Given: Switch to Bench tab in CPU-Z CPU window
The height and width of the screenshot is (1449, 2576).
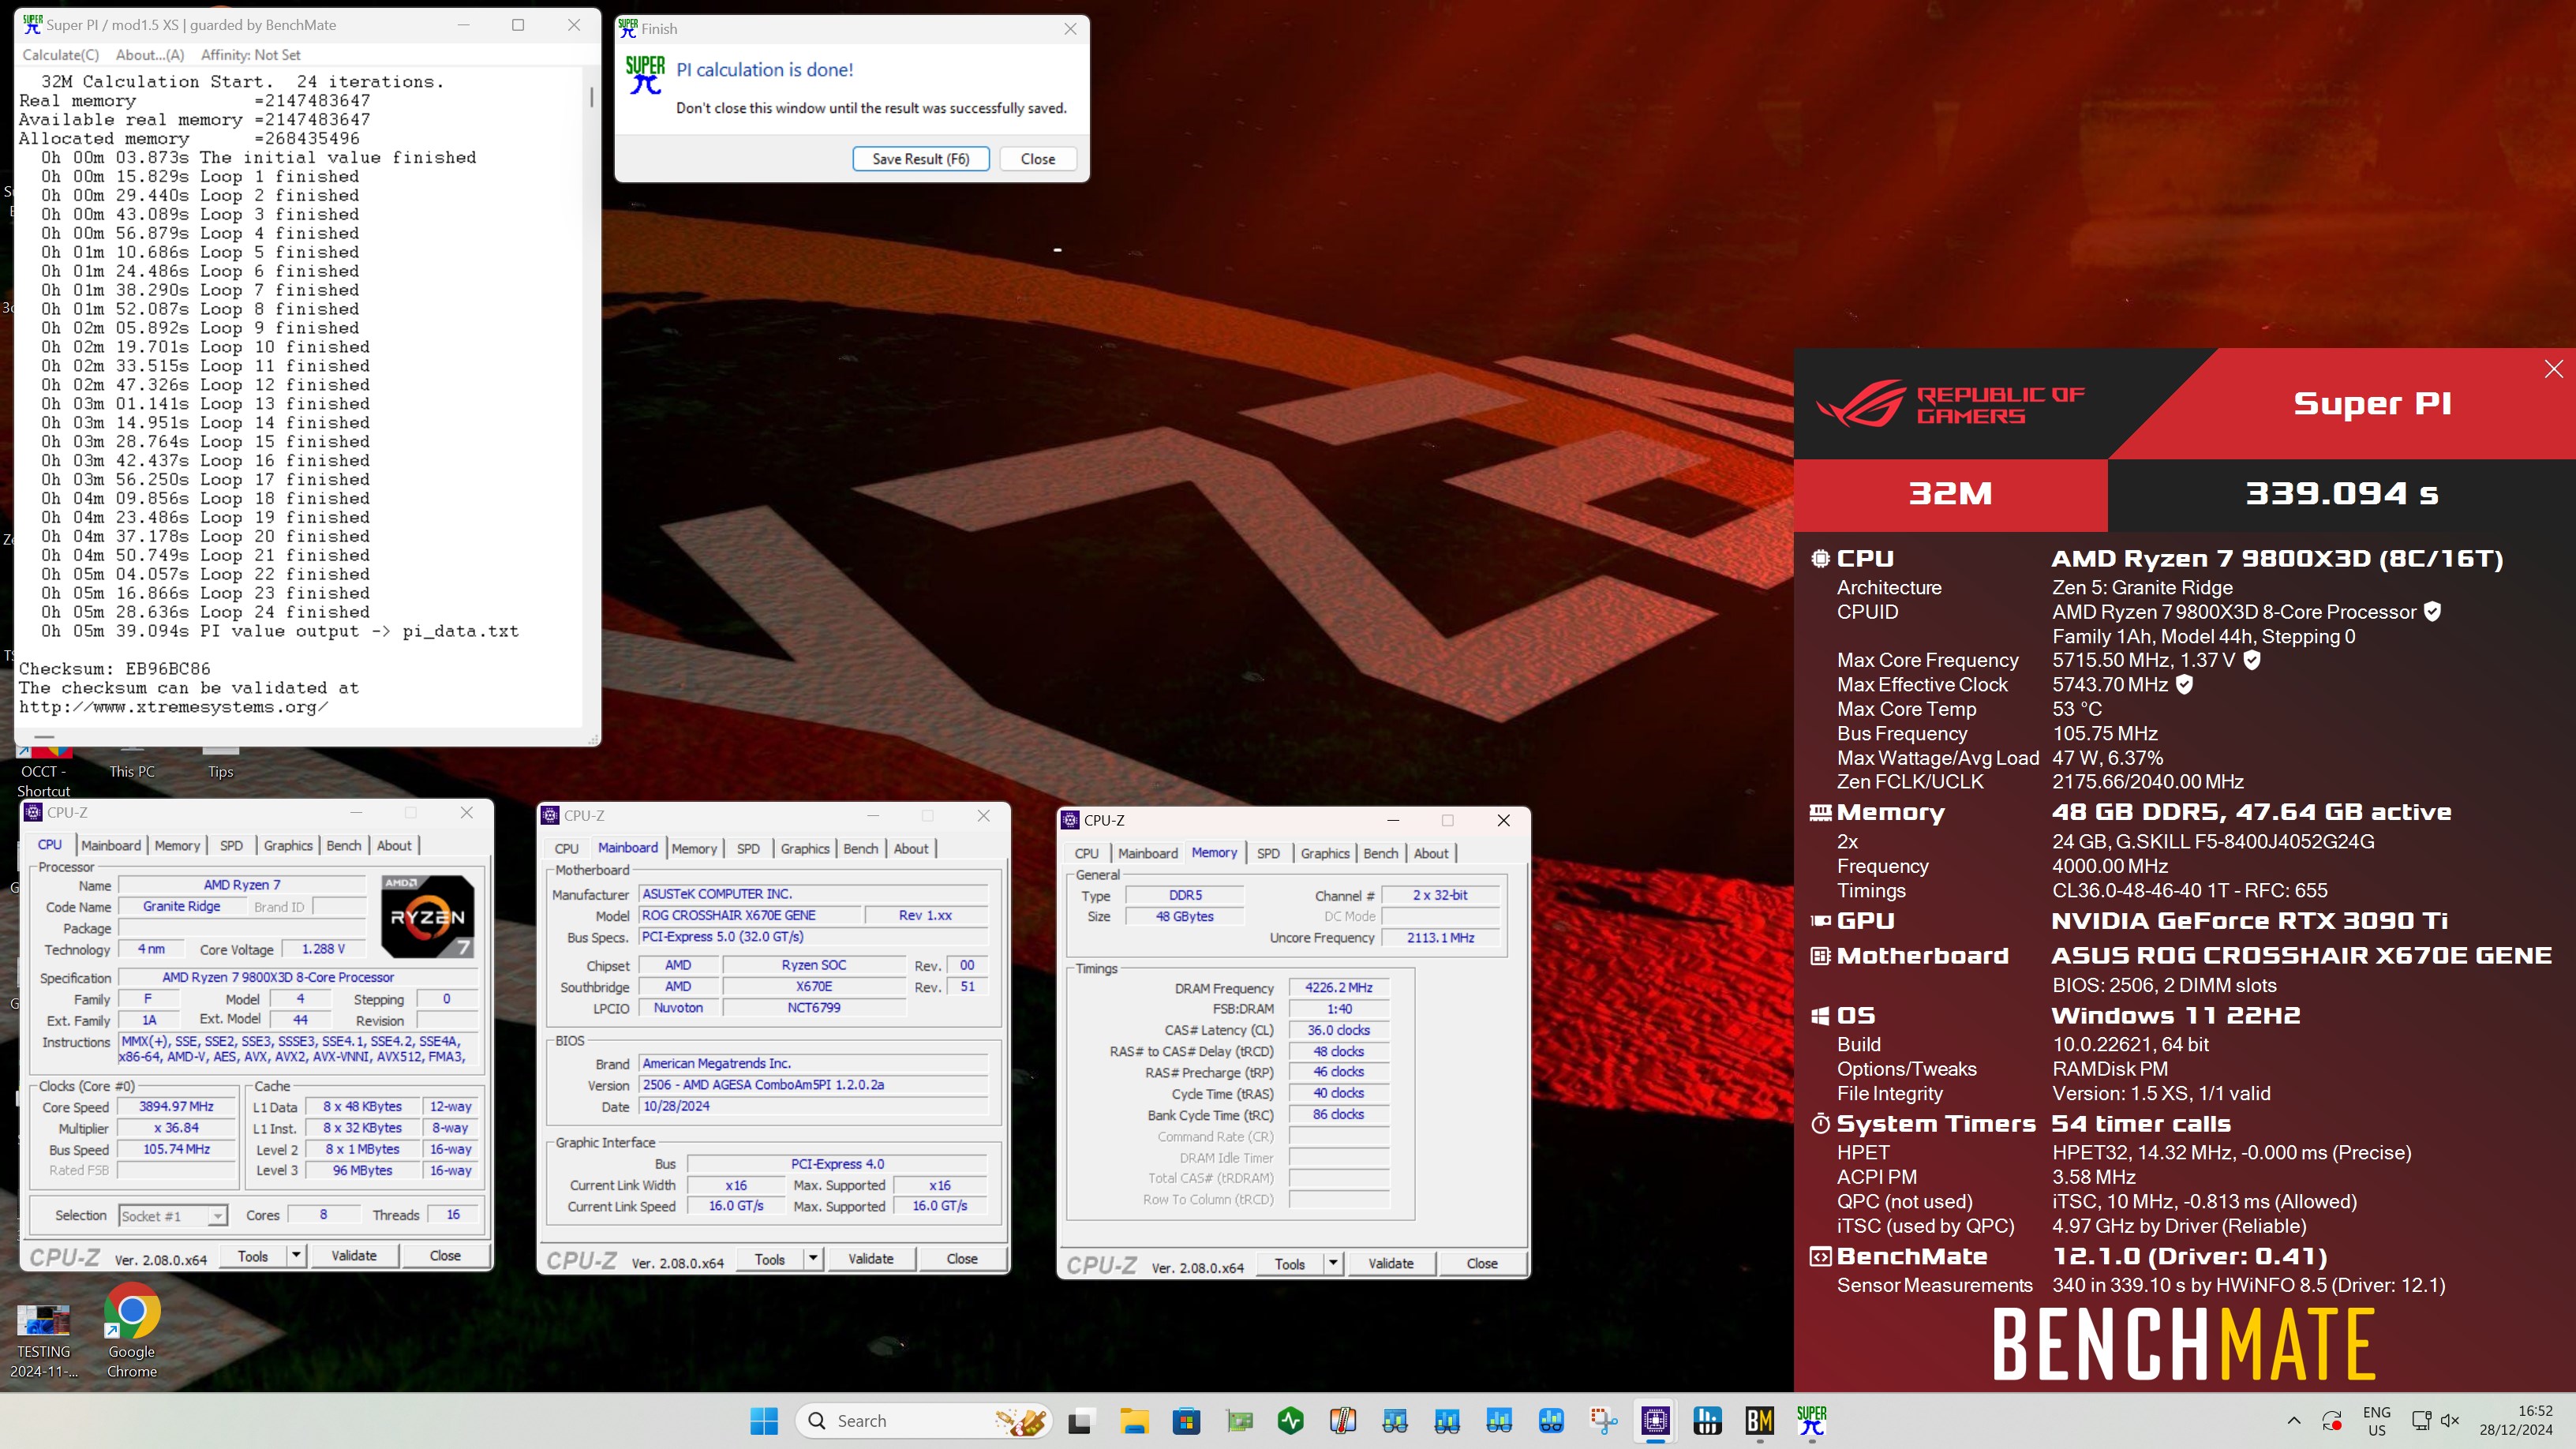Looking at the screenshot, I should [344, 845].
